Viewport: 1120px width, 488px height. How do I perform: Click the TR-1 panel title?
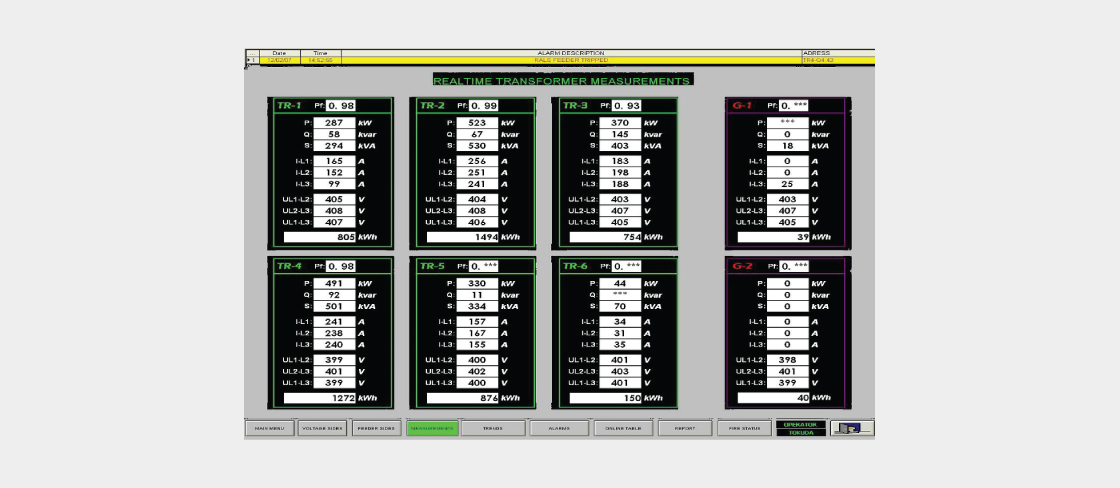point(289,106)
